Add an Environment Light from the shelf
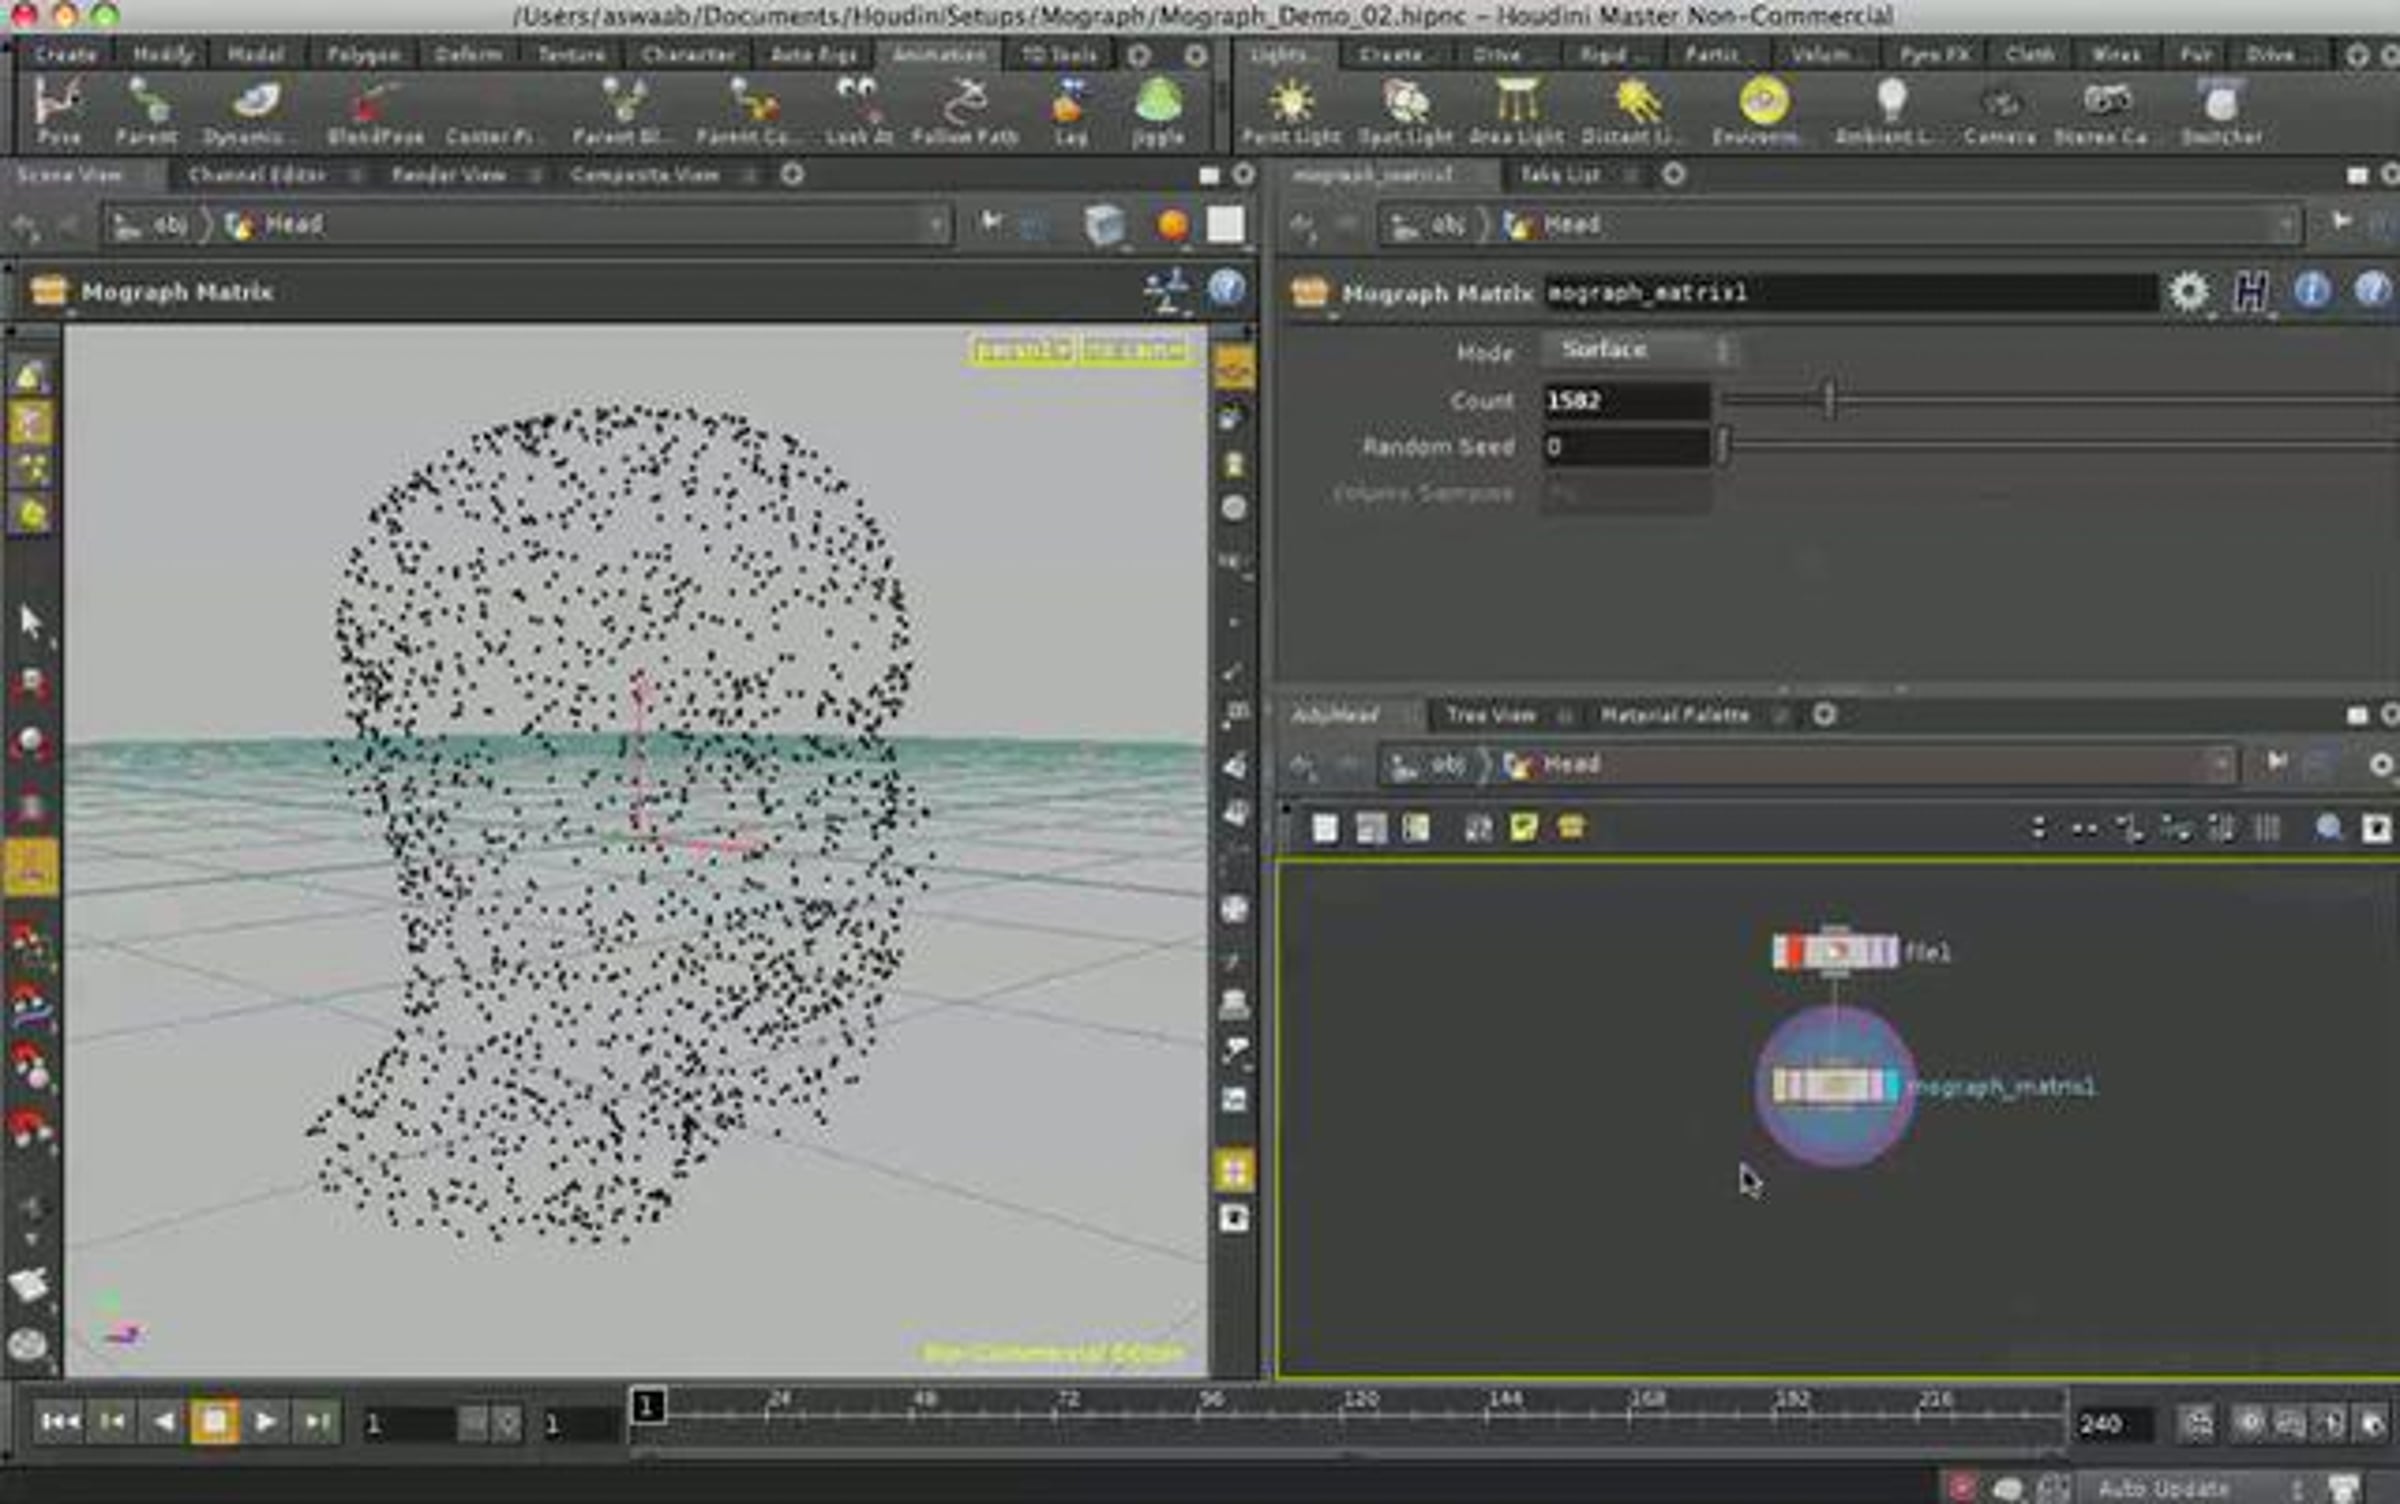 1761,112
